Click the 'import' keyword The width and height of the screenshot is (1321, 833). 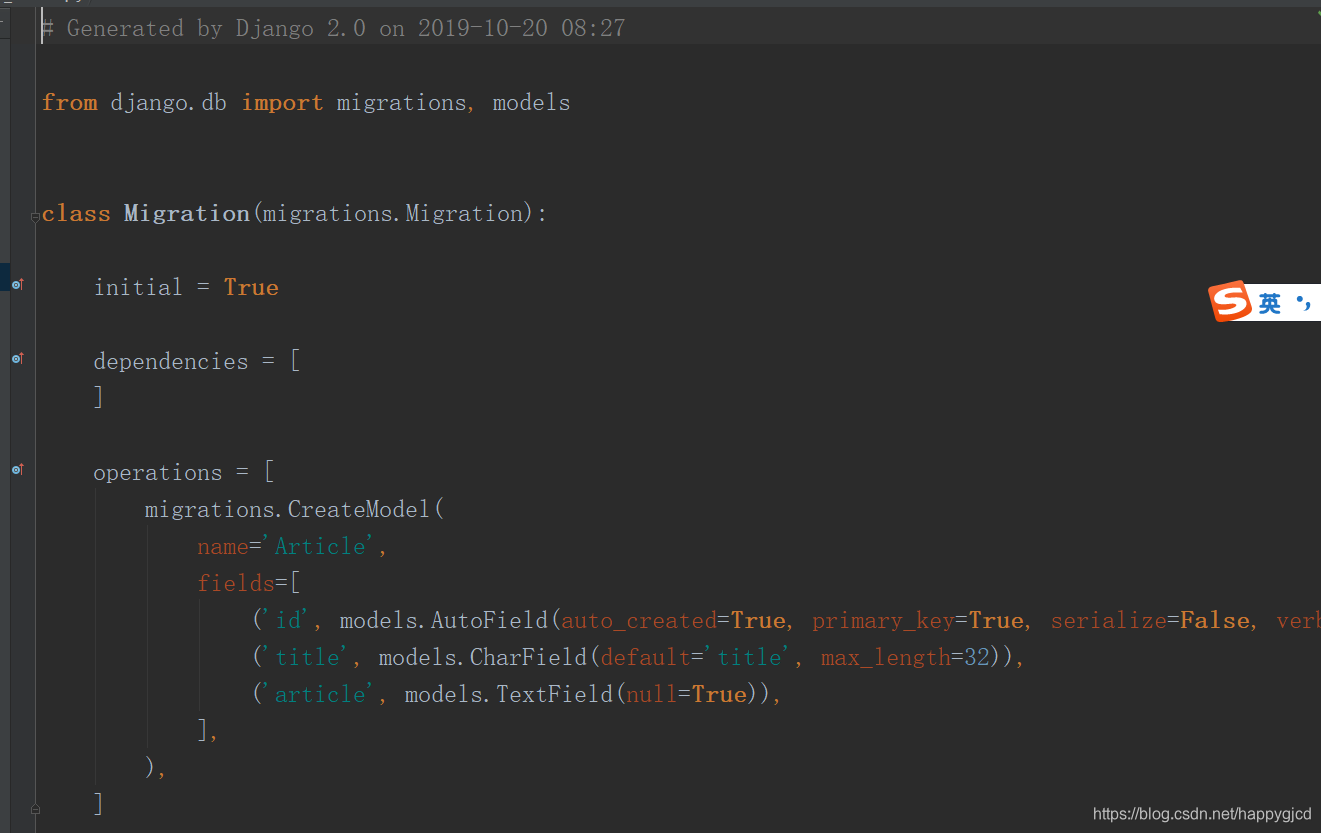pyautogui.click(x=282, y=103)
